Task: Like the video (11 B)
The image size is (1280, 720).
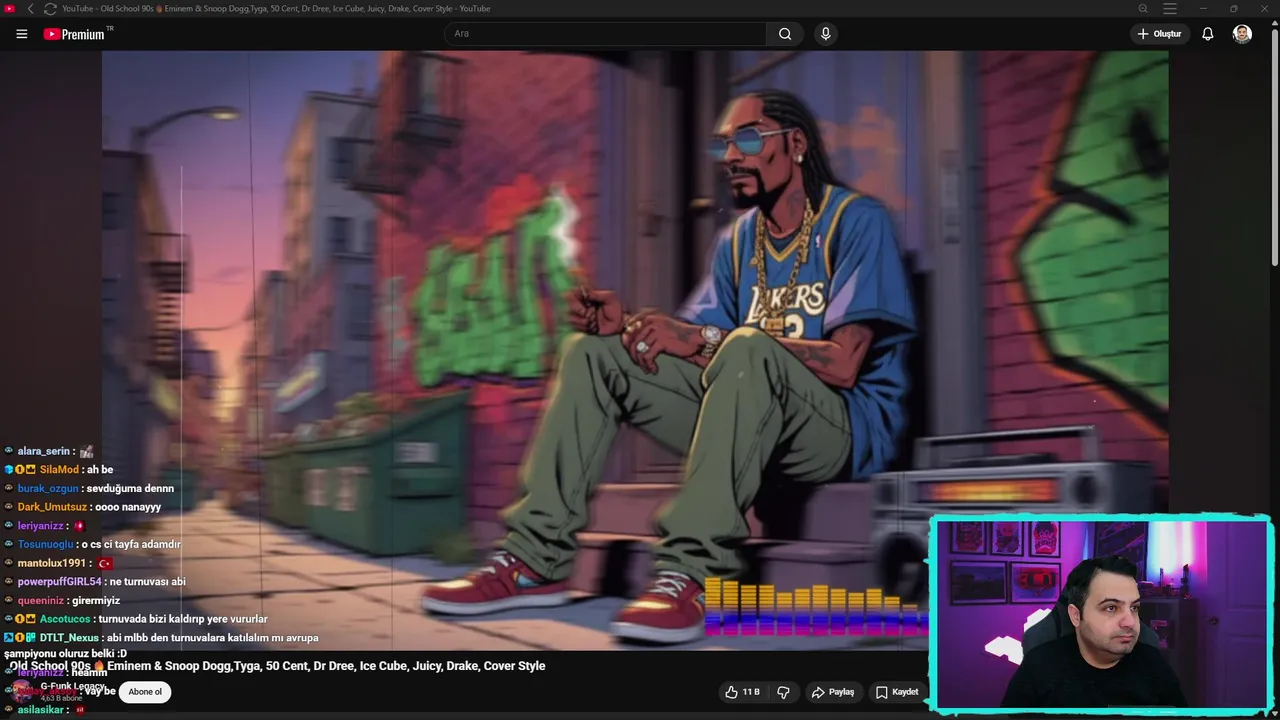Action: point(743,692)
